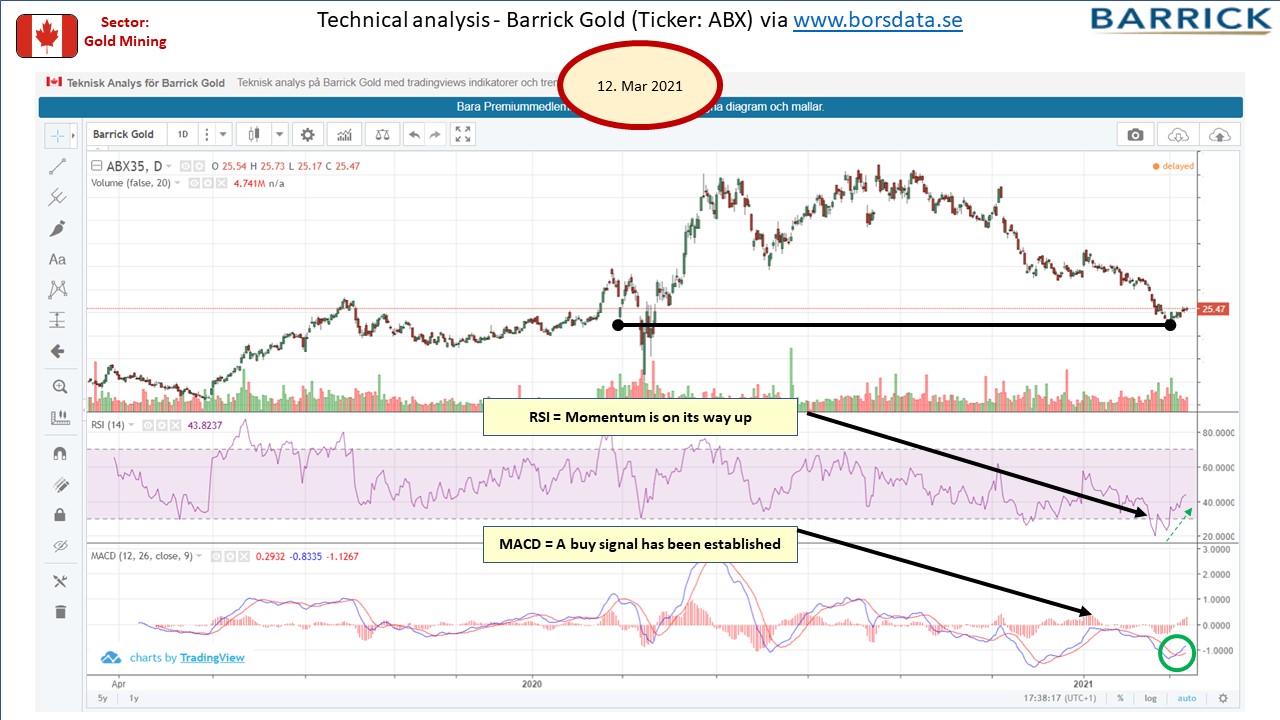Viewport: 1280px width, 720px height.
Task: Open the TradingView link in chart
Action: pyautogui.click(x=212, y=658)
